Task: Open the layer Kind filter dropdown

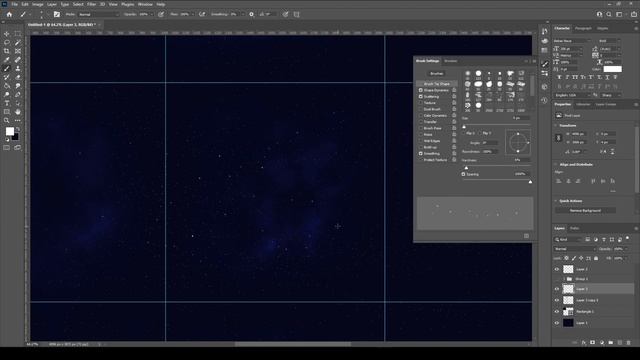Action: 568,240
